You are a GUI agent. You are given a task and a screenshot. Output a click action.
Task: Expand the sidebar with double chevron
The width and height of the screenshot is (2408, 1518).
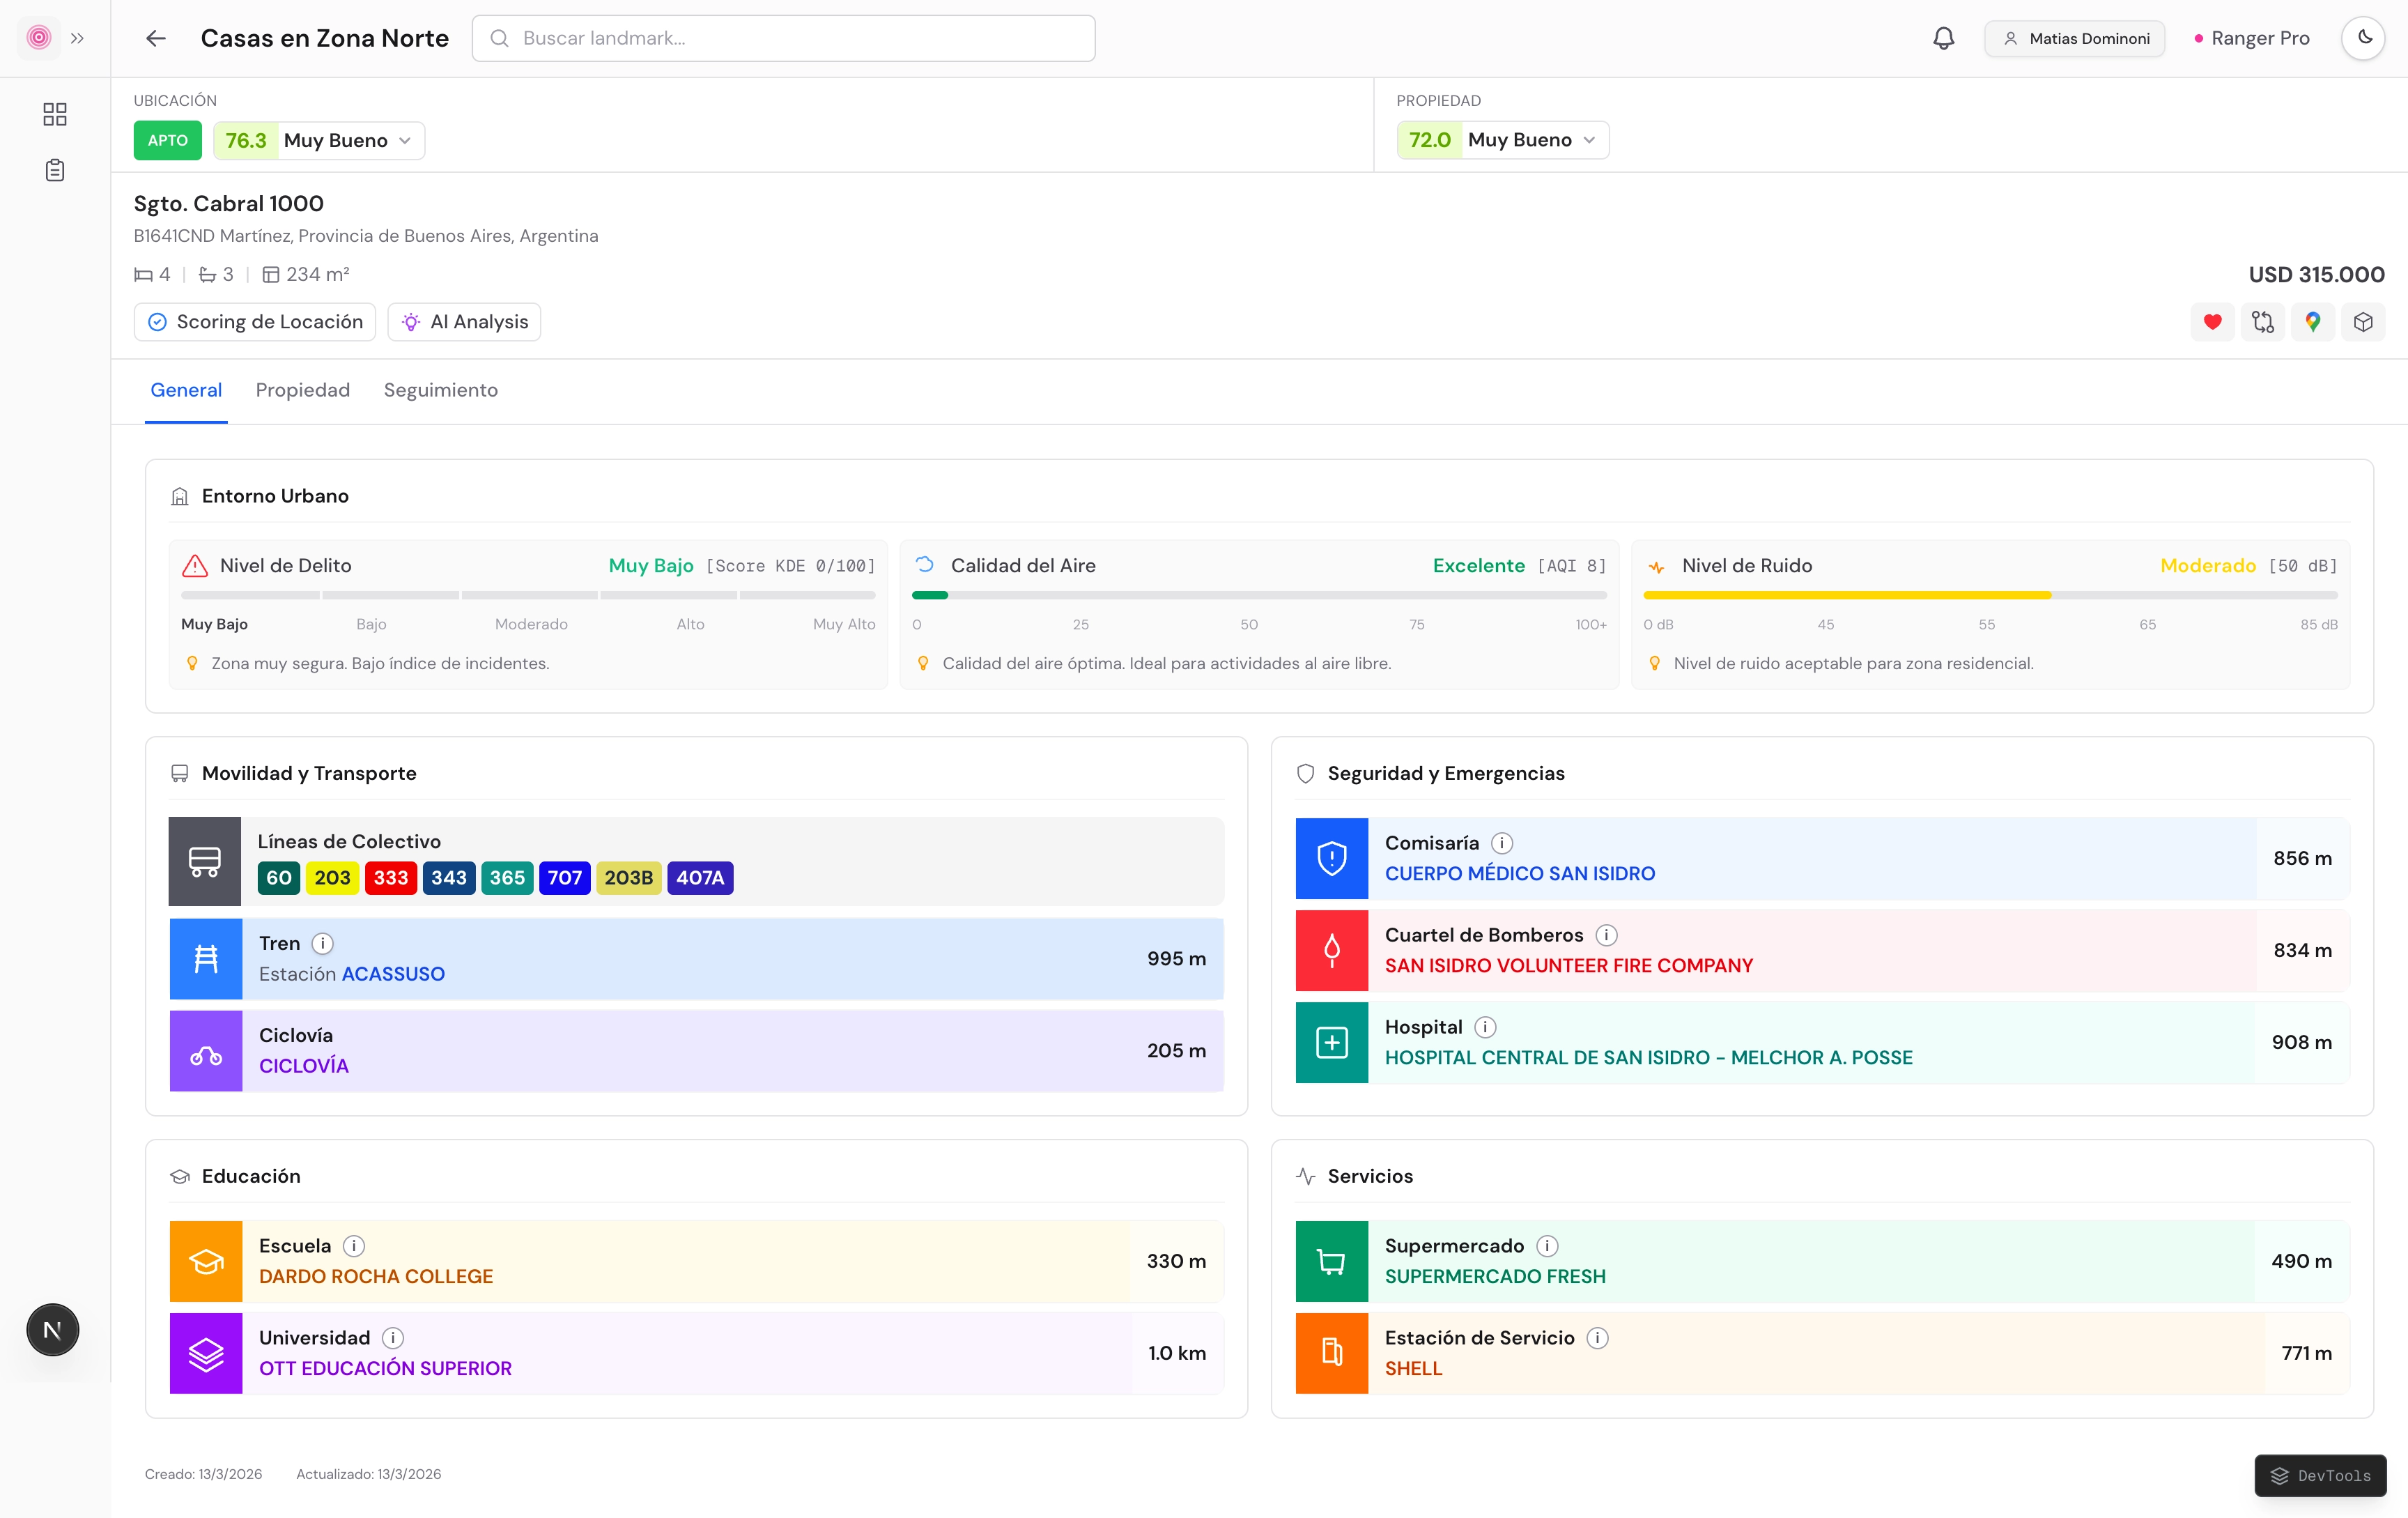[x=77, y=38]
